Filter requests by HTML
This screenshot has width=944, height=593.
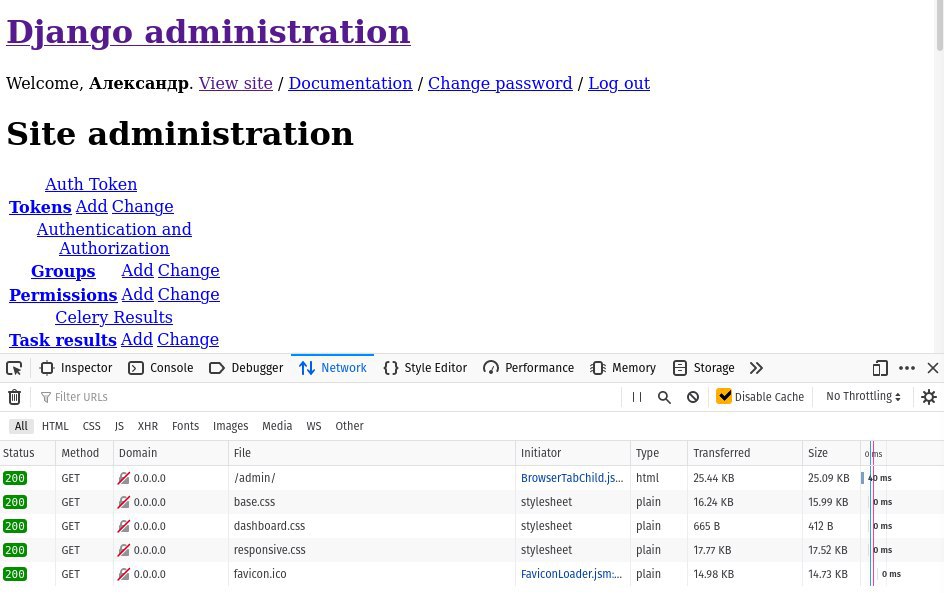click(x=55, y=426)
